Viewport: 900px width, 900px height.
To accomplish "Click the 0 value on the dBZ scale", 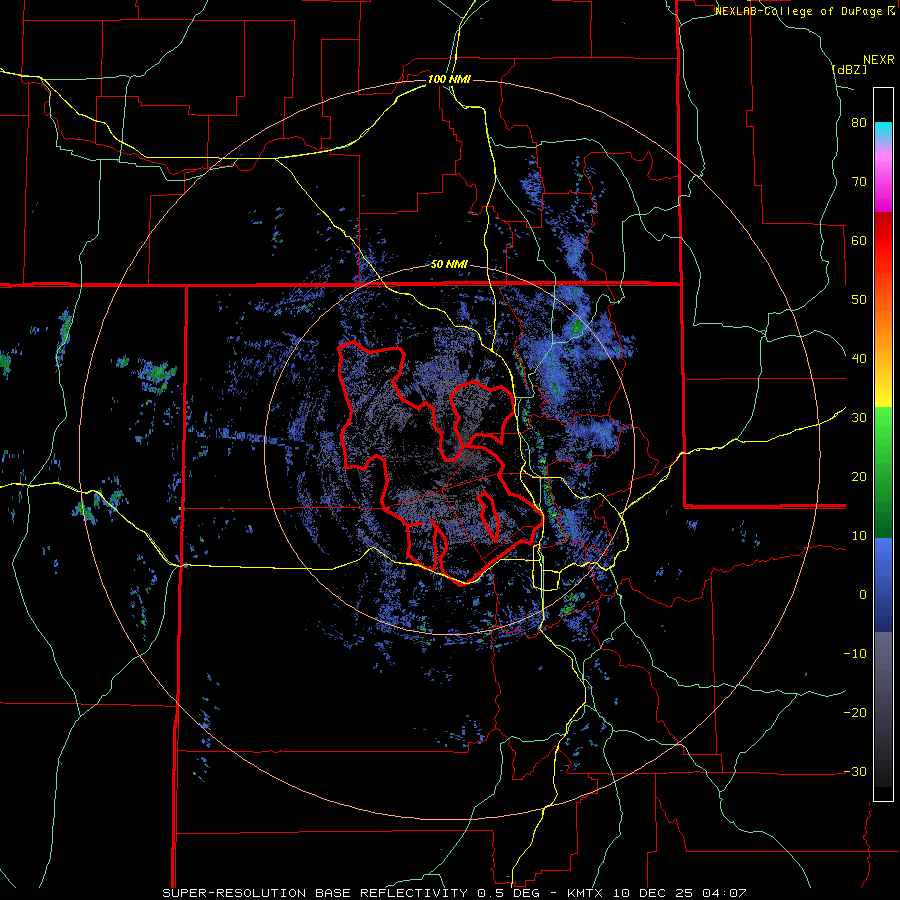I will click(863, 595).
